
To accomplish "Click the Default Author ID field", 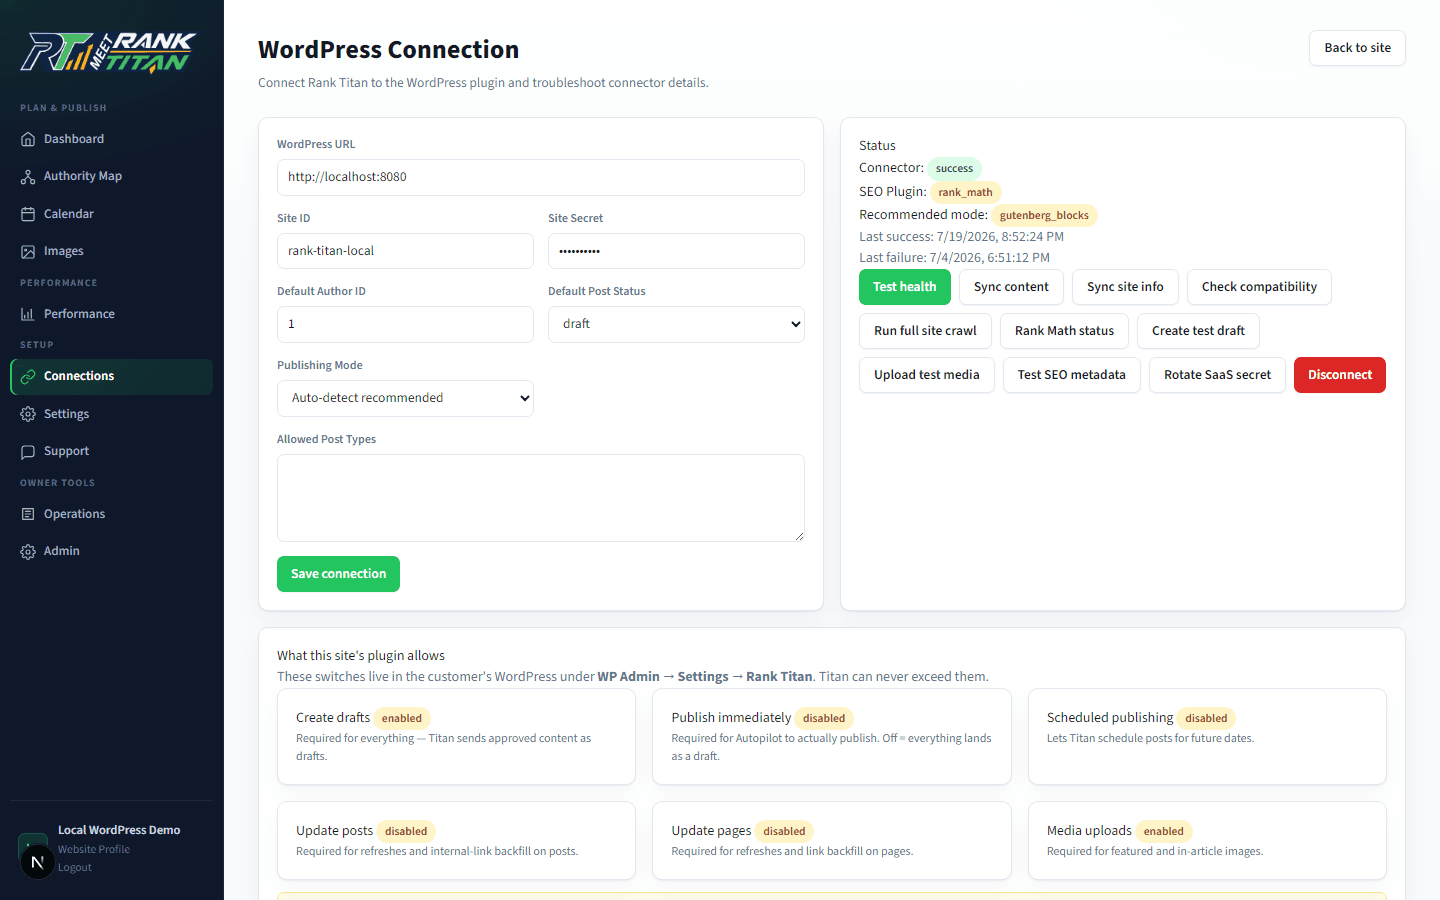I will 405,324.
